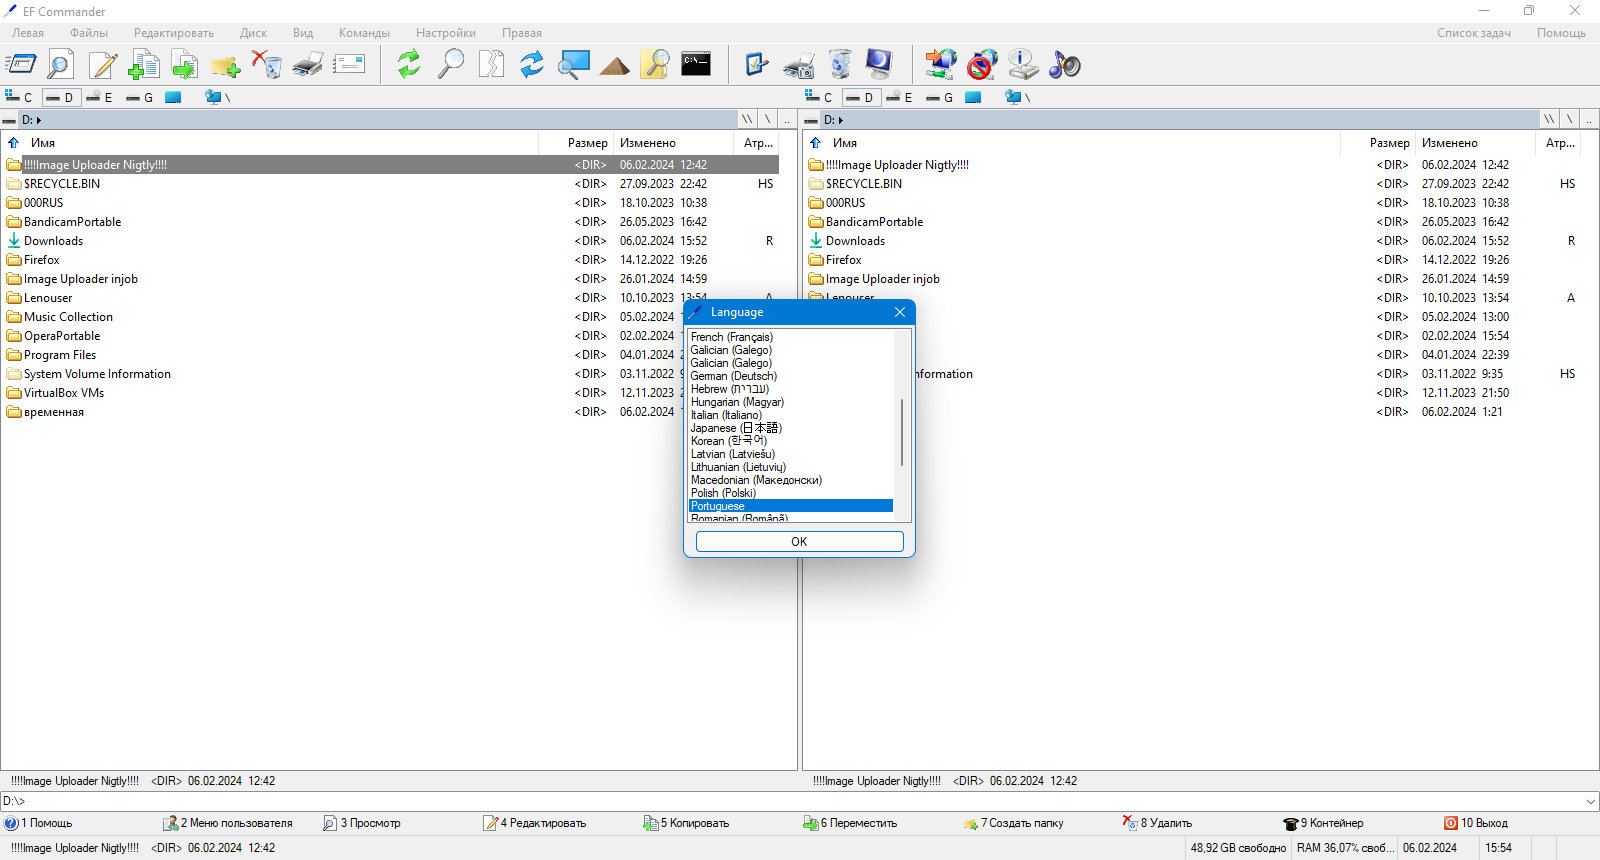
Task: Expand the D:\> command line dropdown
Action: [1590, 801]
